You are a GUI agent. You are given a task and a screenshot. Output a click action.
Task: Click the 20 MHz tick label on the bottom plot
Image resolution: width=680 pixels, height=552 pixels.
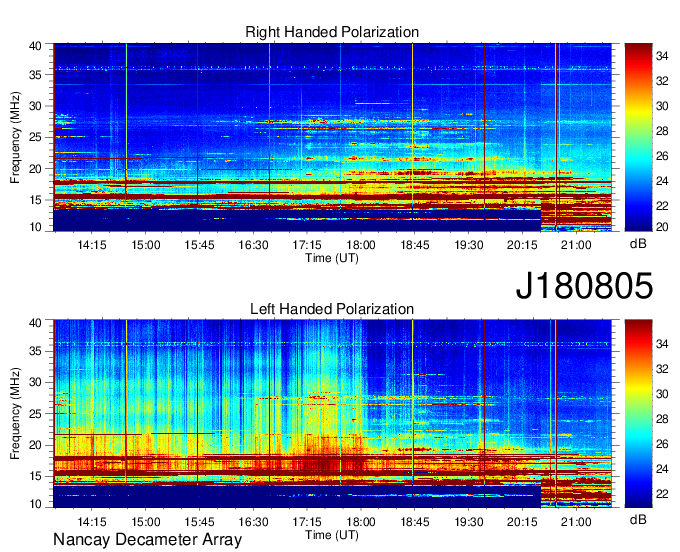pos(36,445)
